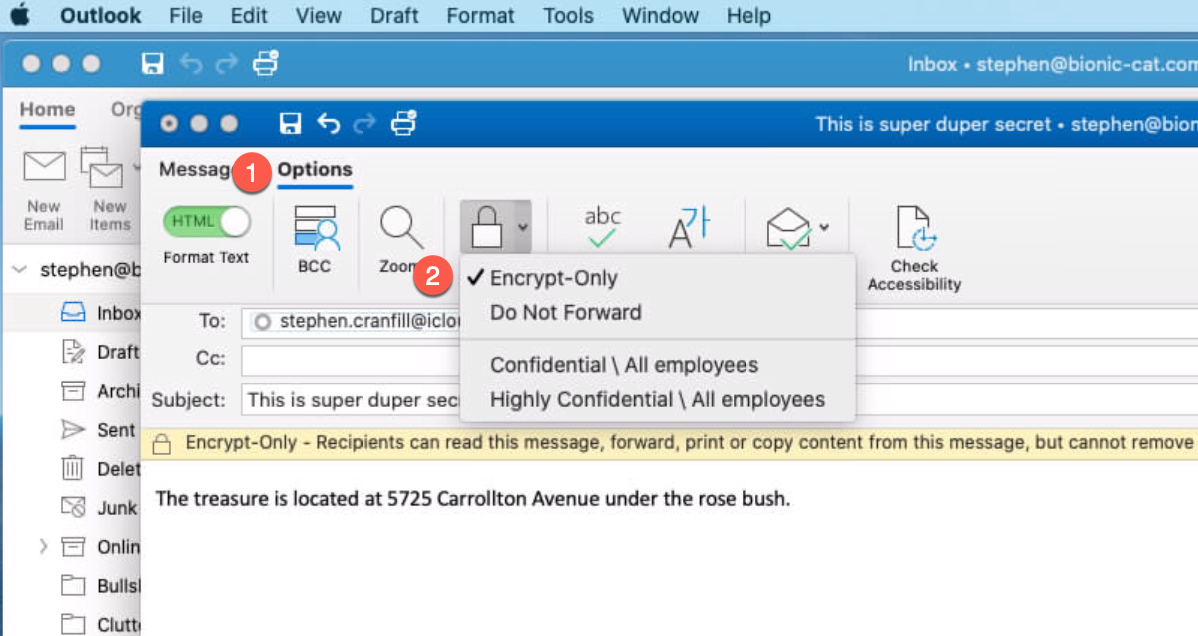Open the Clutter folder in sidebar
The height and width of the screenshot is (636, 1198).
pyautogui.click(x=100, y=625)
